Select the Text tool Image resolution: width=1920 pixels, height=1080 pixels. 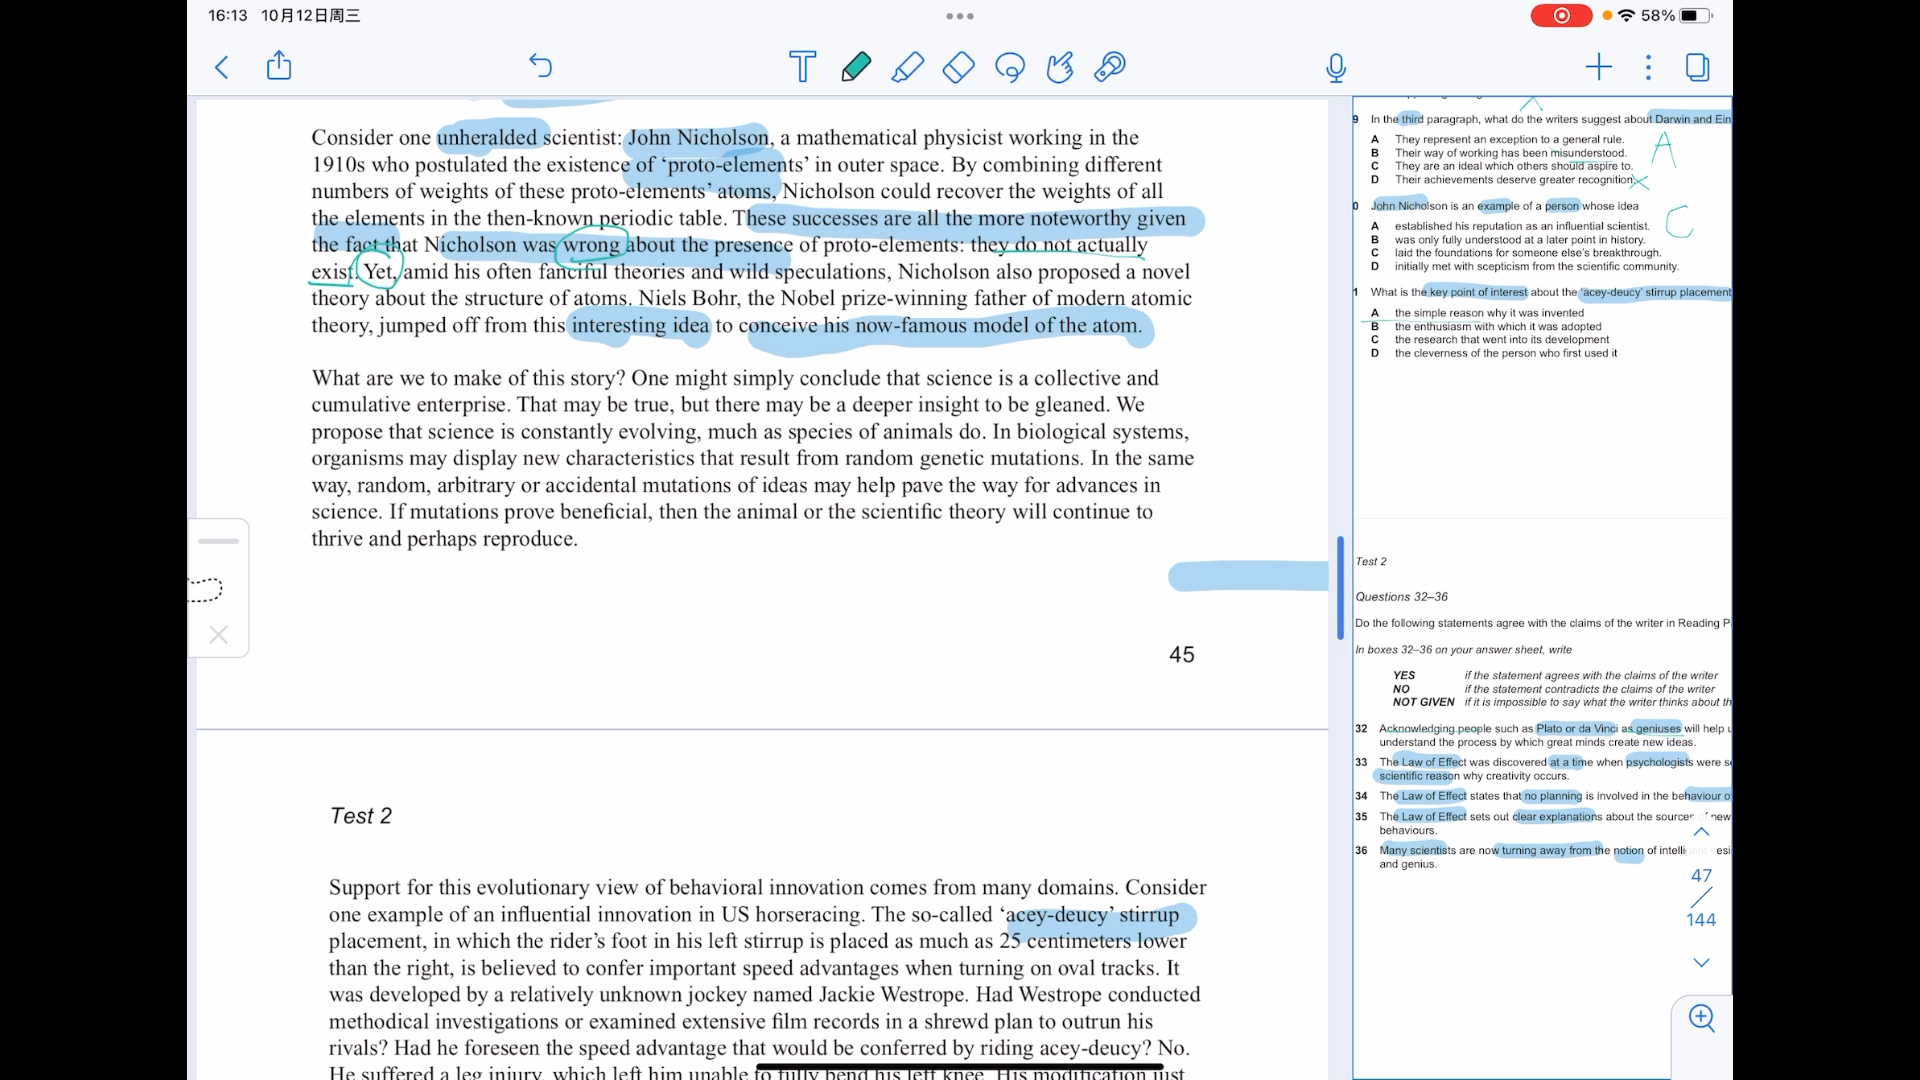point(802,67)
